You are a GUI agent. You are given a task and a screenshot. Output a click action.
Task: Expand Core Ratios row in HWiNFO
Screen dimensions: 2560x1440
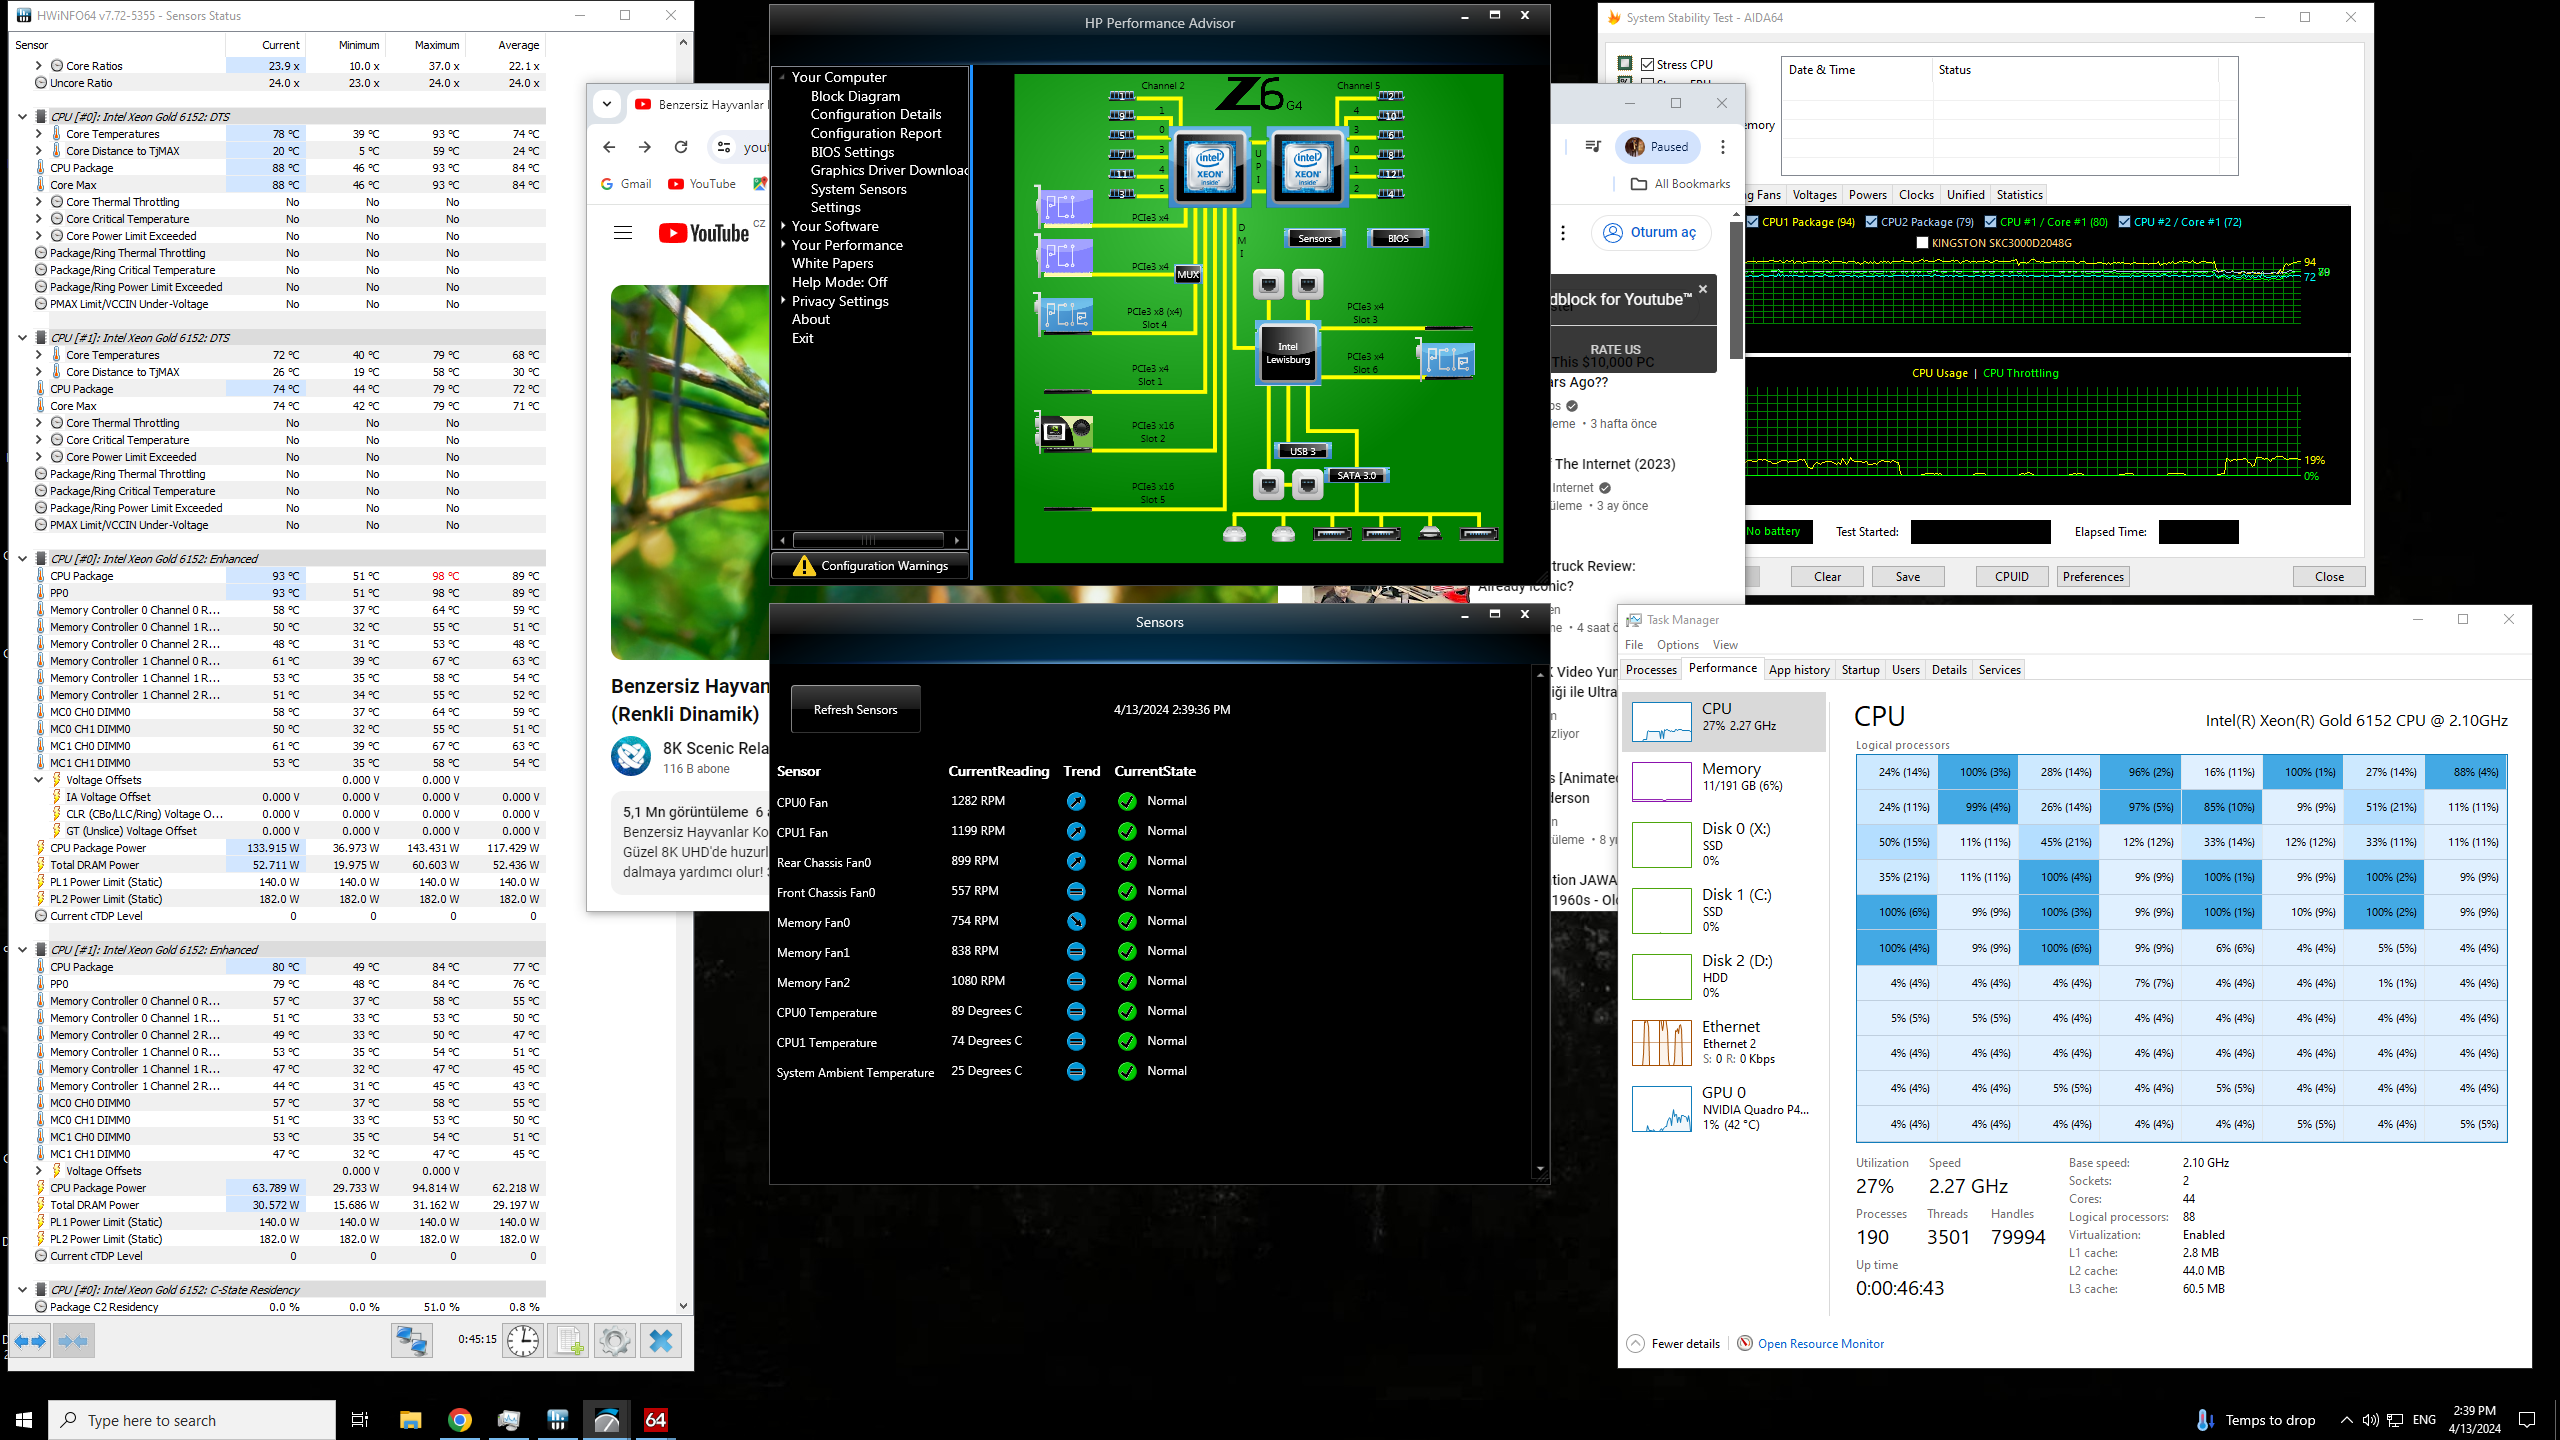38,66
